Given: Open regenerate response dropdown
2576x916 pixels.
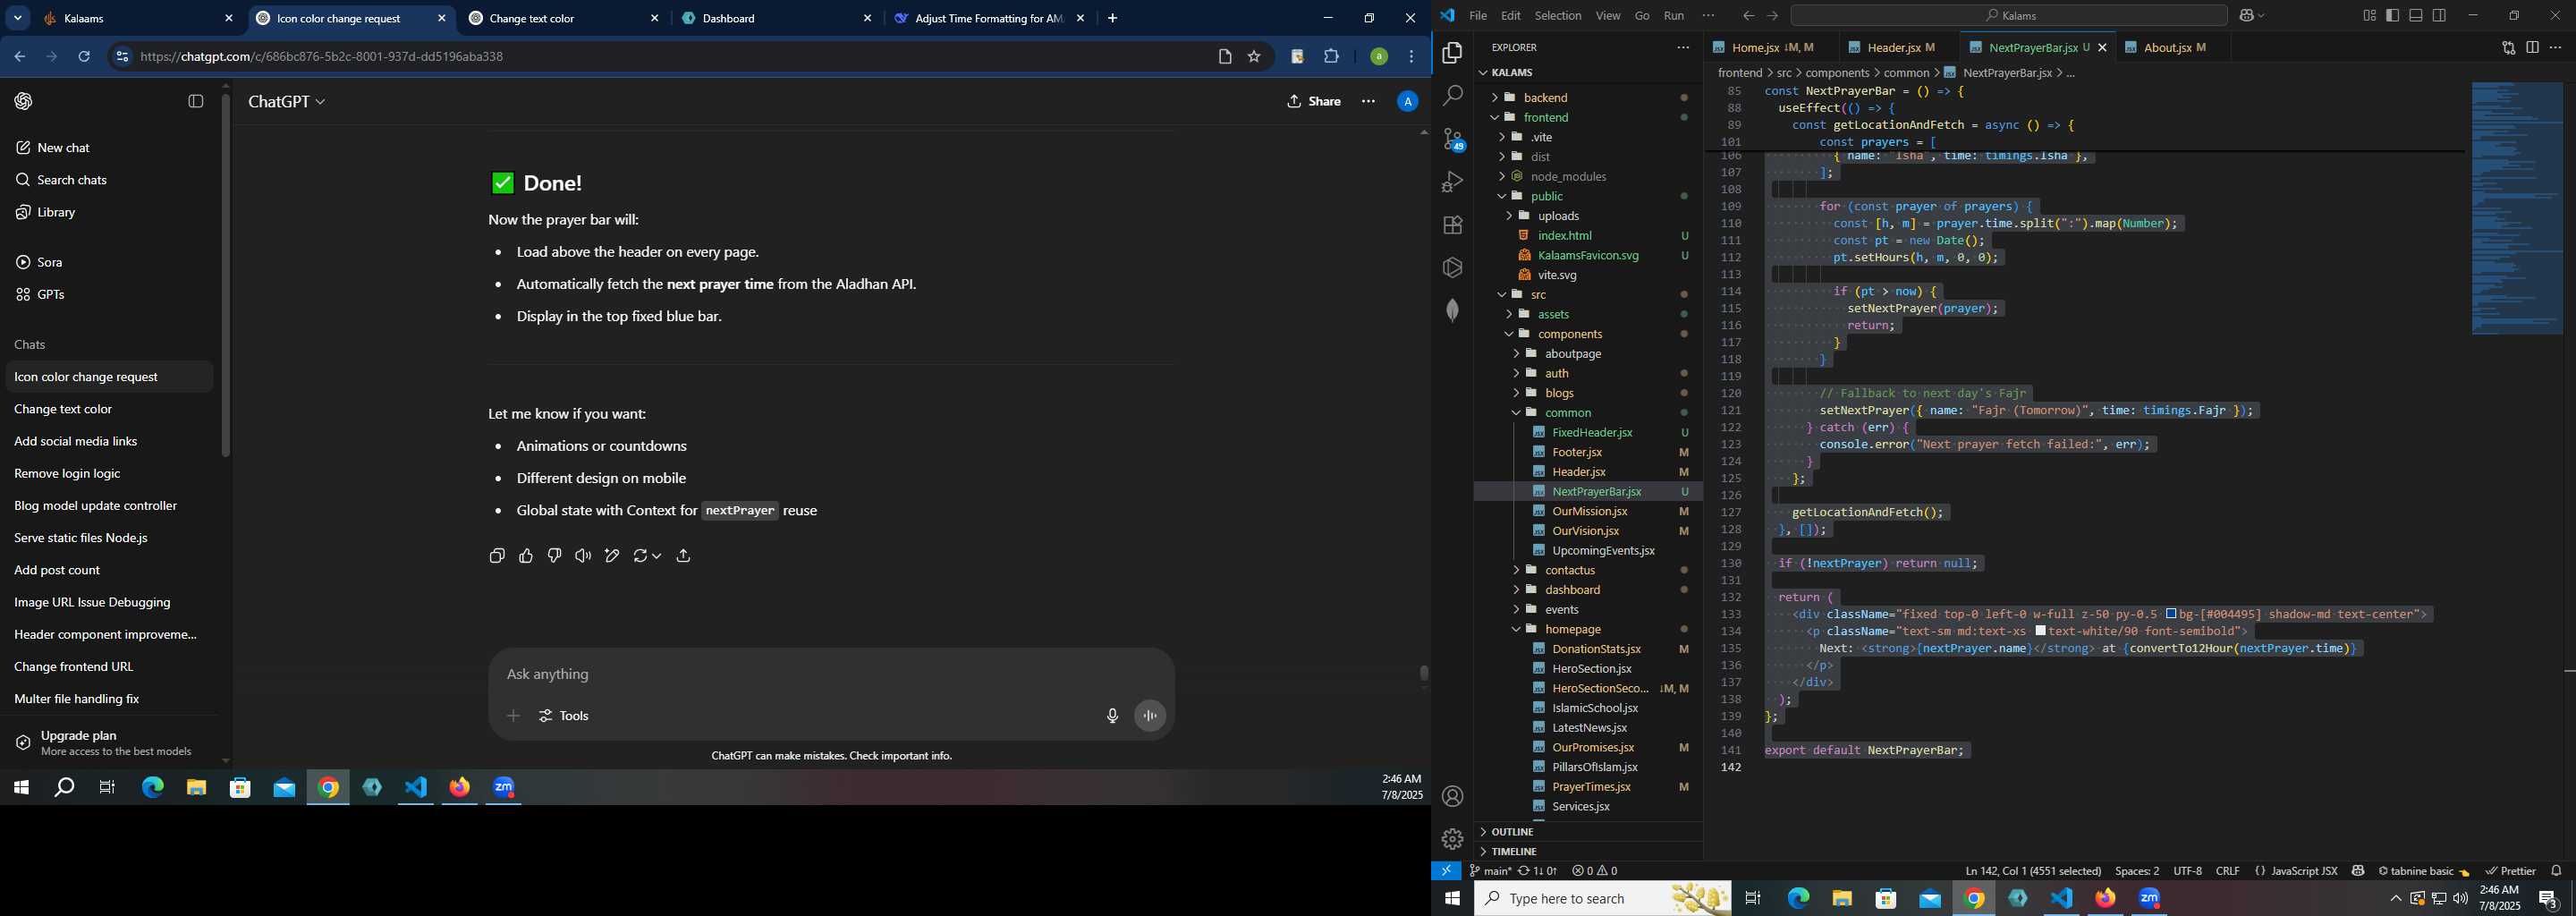Looking at the screenshot, I should point(647,556).
